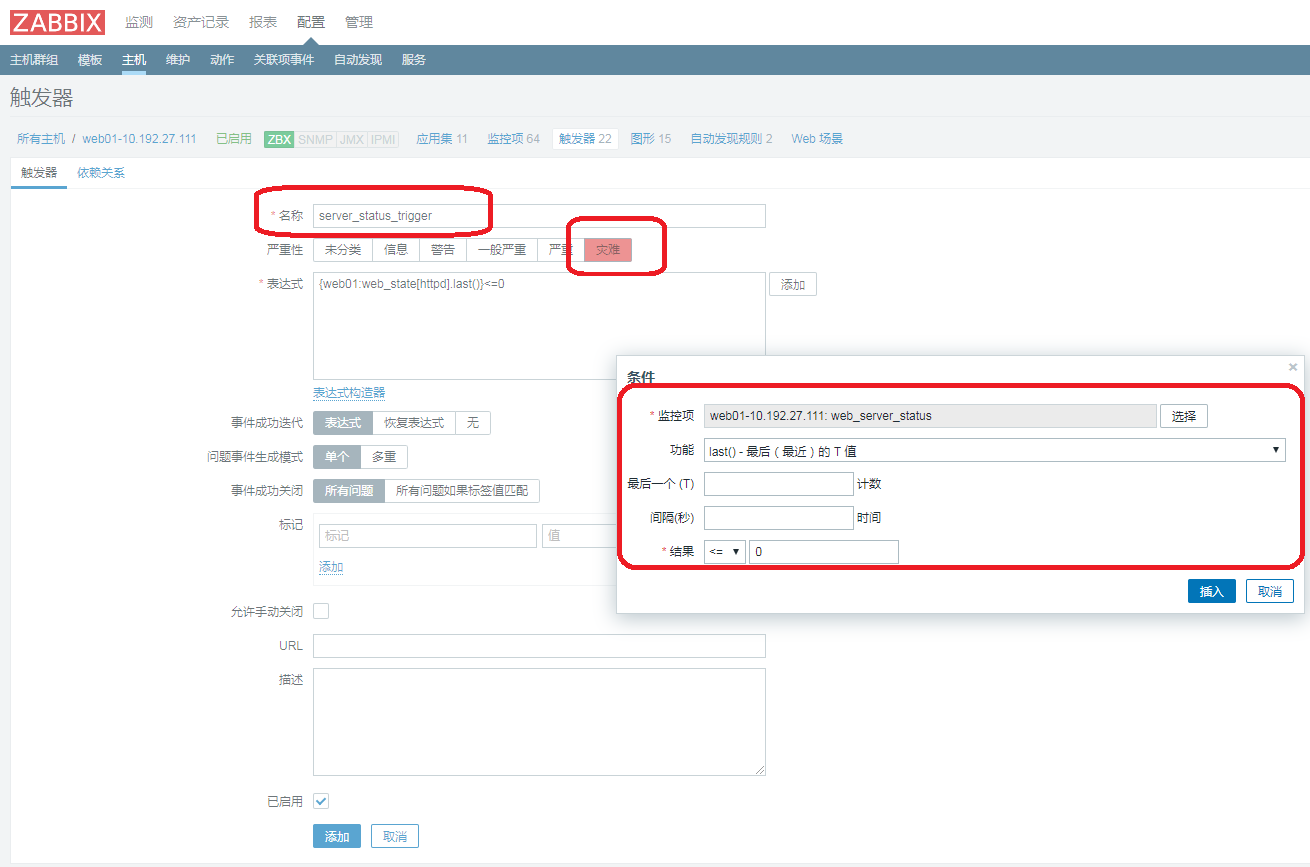This screenshot has width=1310, height=867.
Task: Select 恢复表达式 for 事件成功迭代
Action: click(x=414, y=423)
